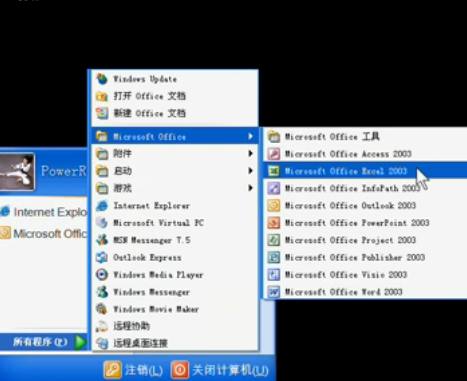Screen dimensions: 467x381
Task: Click the 注销(L) log off button
Action: click(133, 370)
